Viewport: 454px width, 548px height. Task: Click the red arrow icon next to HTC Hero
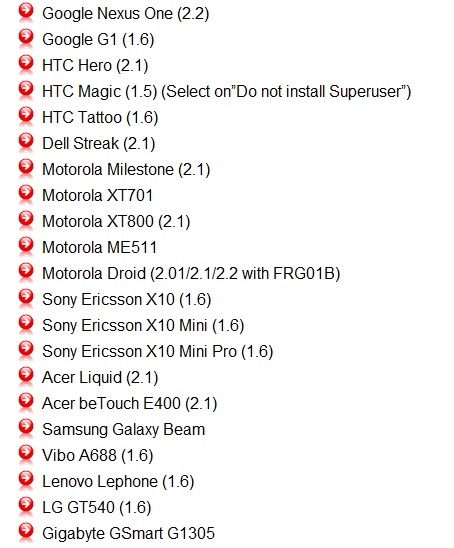(x=26, y=63)
